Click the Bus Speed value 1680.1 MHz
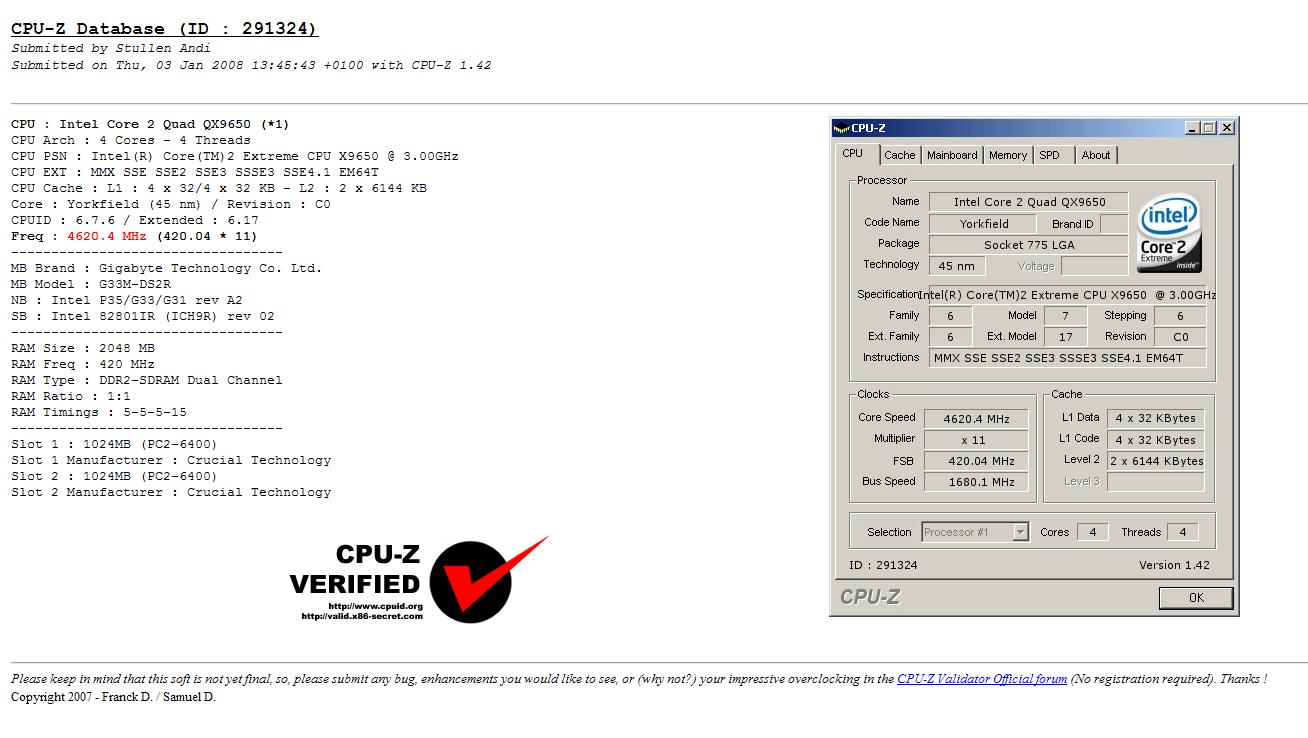The image size is (1308, 738). click(976, 482)
